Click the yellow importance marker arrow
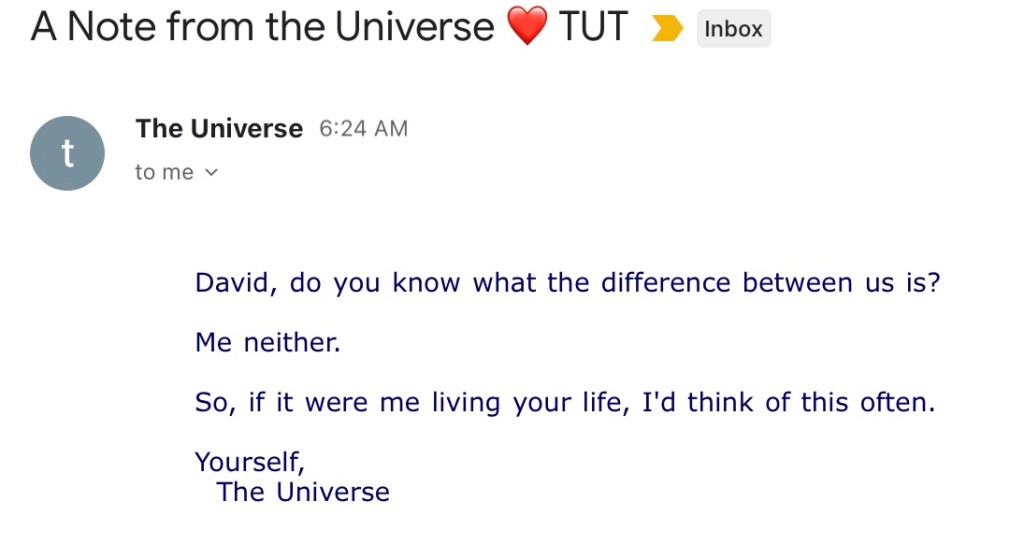Image resolution: width=1024 pixels, height=545 pixels. point(665,30)
